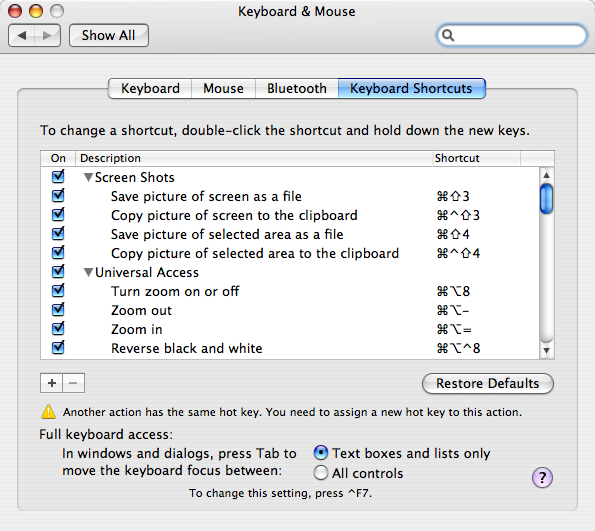Click the scroll down arrow in list
The height and width of the screenshot is (531, 595).
(546, 350)
